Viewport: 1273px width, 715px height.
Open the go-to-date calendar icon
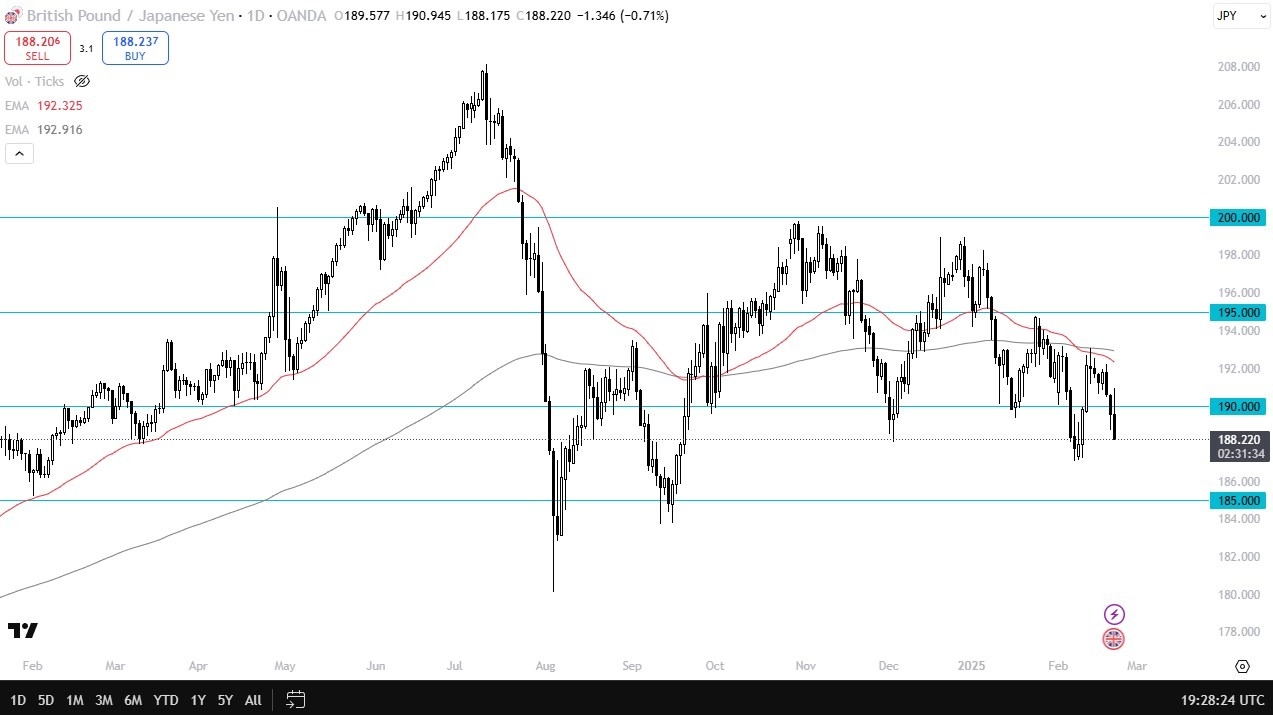295,699
